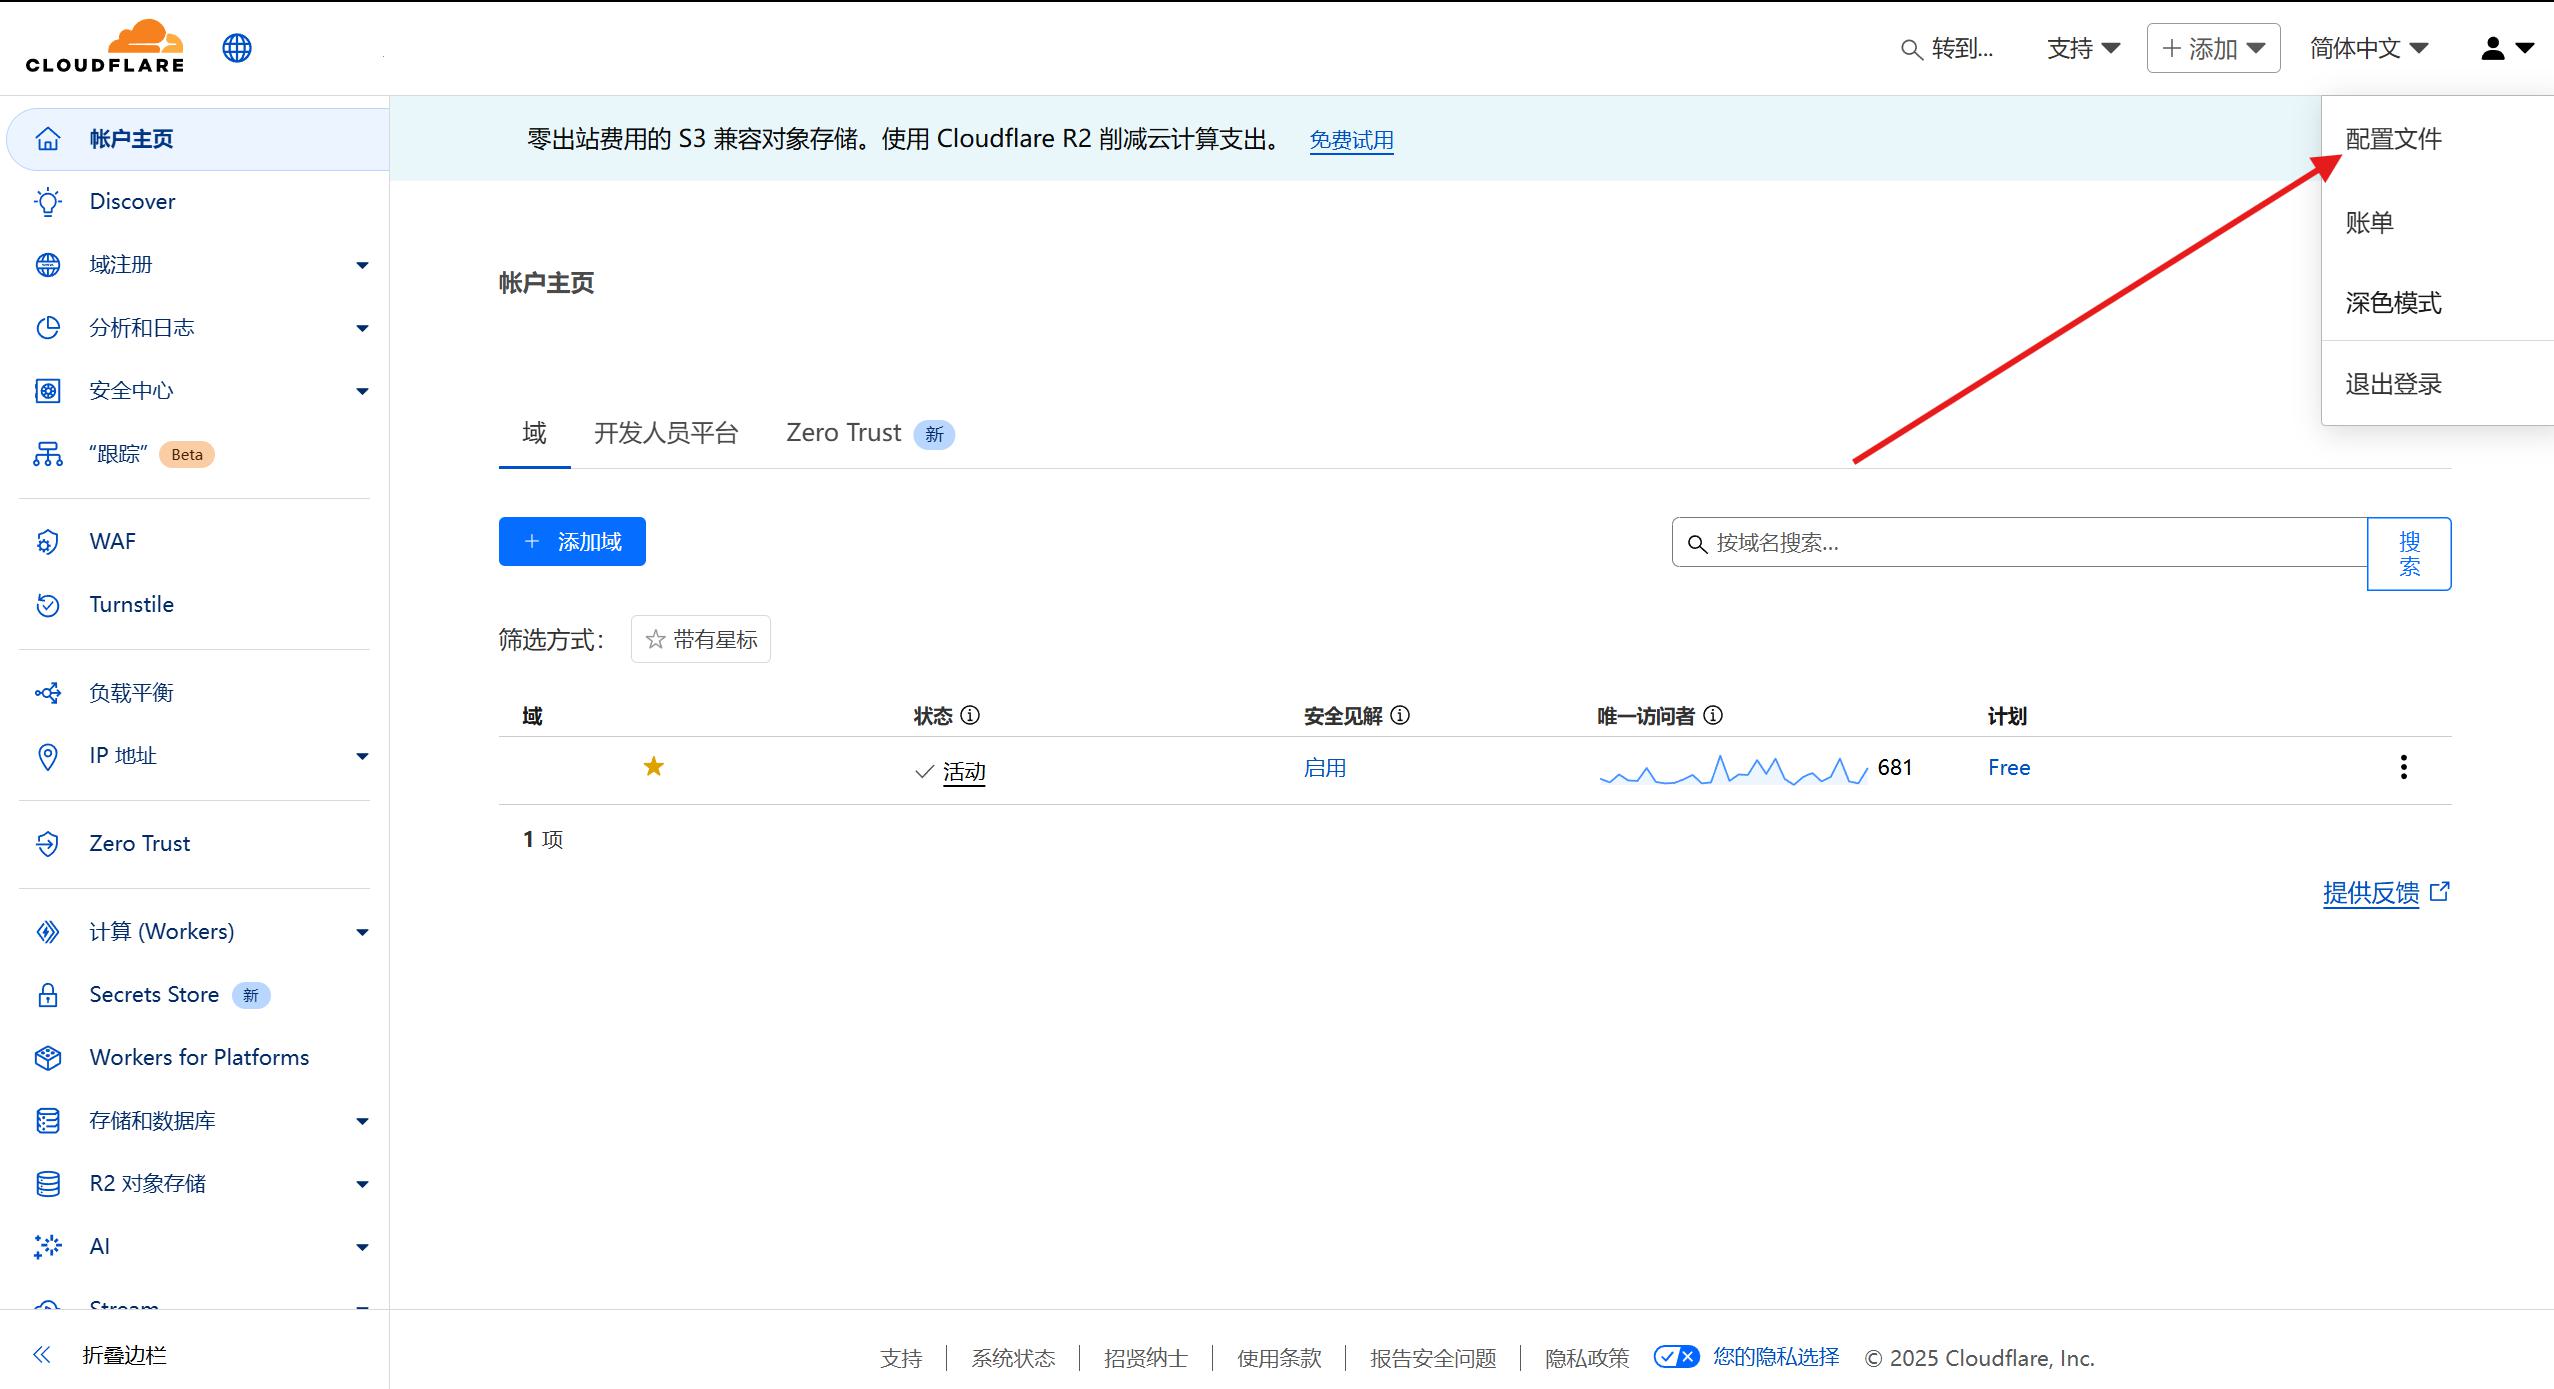Click the R2 对象存储 database icon
This screenshot has height=1389, width=2554.
click(x=48, y=1184)
